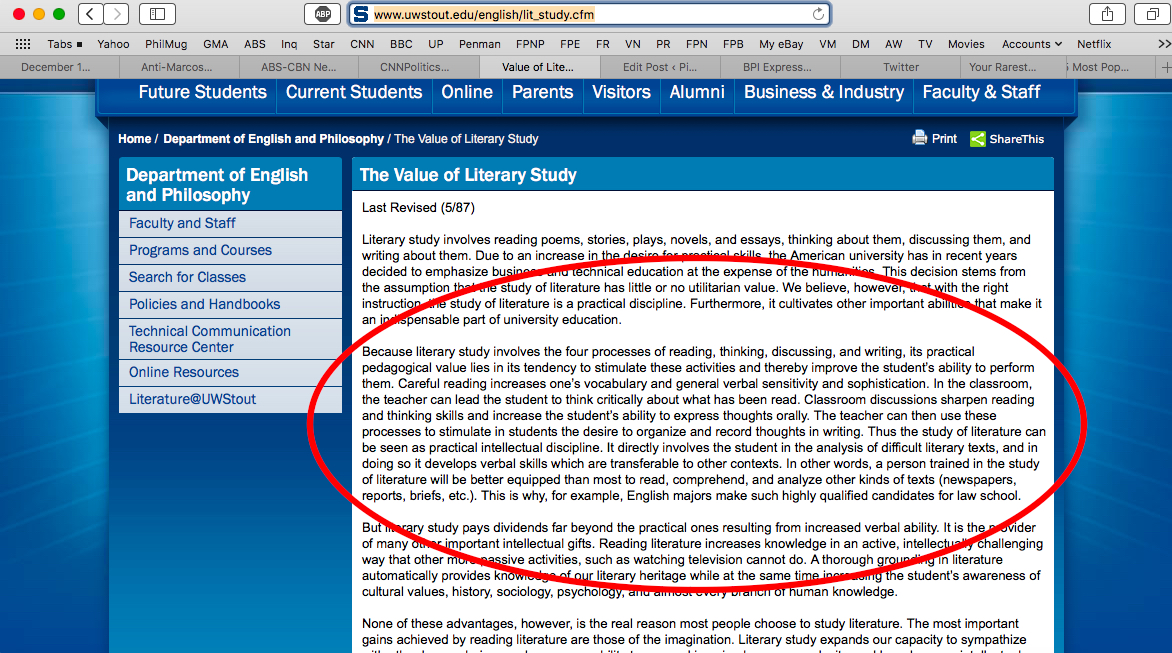Open the Adblock Plus extension icon
This screenshot has width=1172, height=653.
323,14
